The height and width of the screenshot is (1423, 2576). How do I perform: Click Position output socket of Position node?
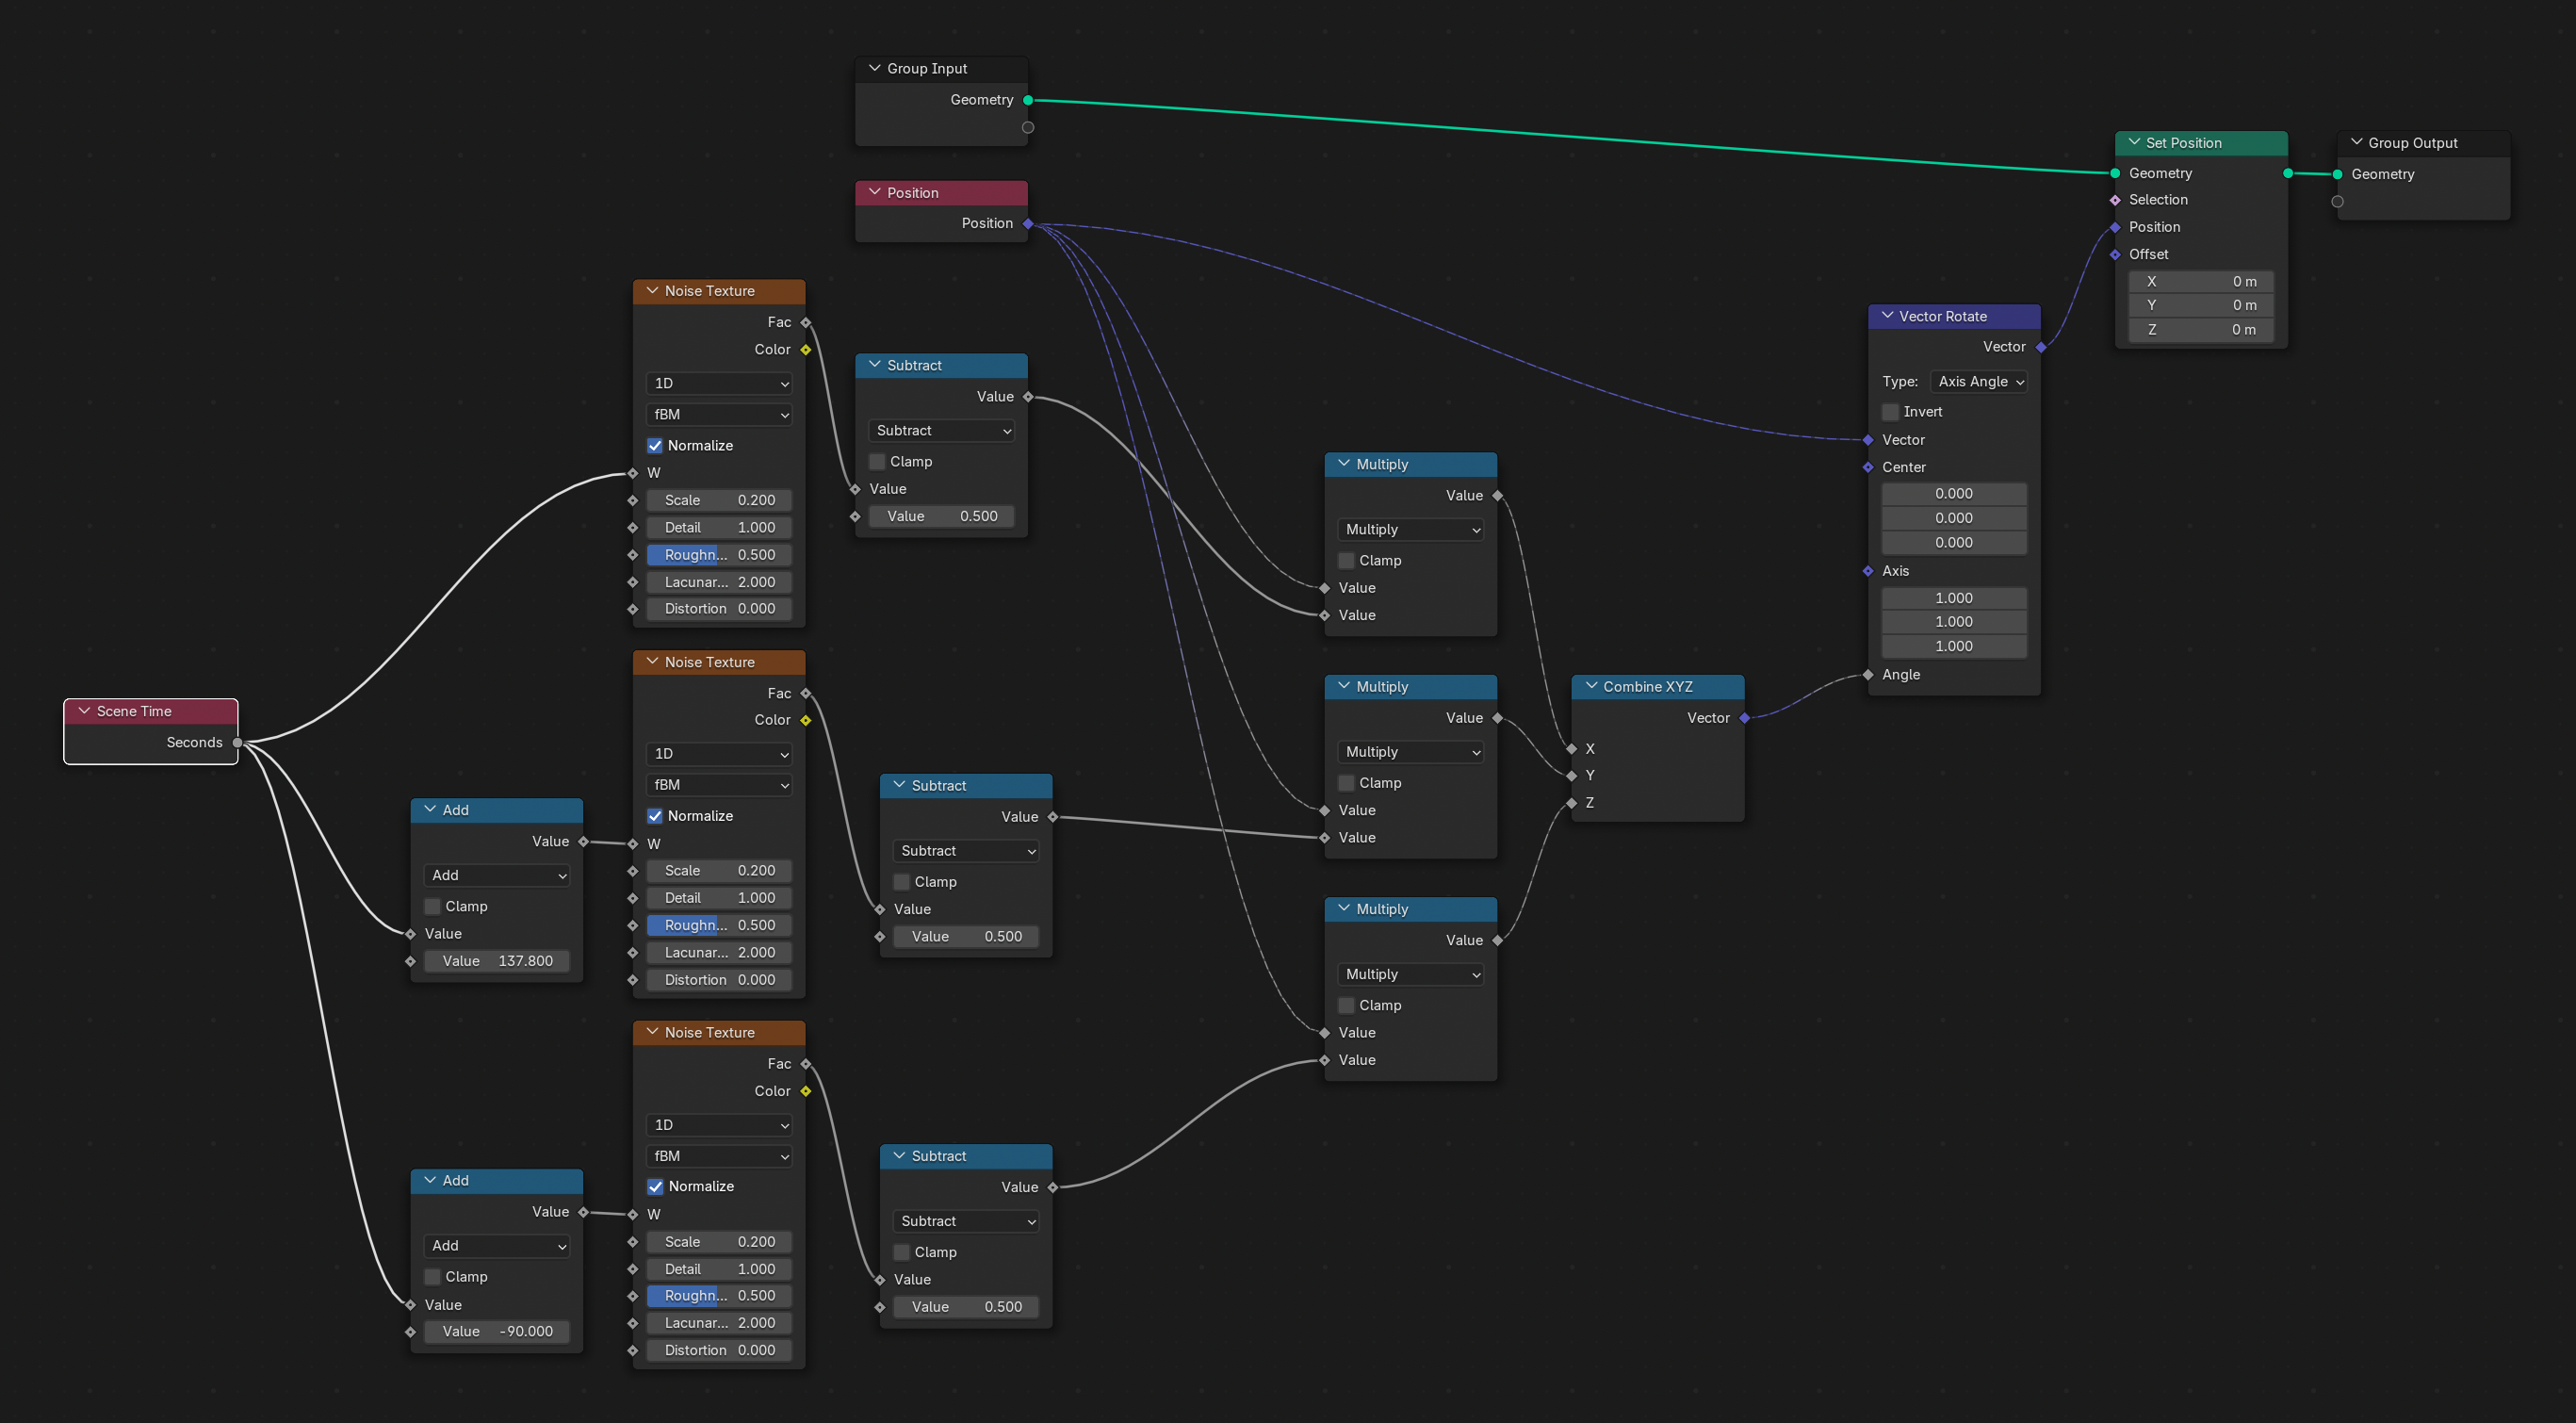(x=1028, y=224)
